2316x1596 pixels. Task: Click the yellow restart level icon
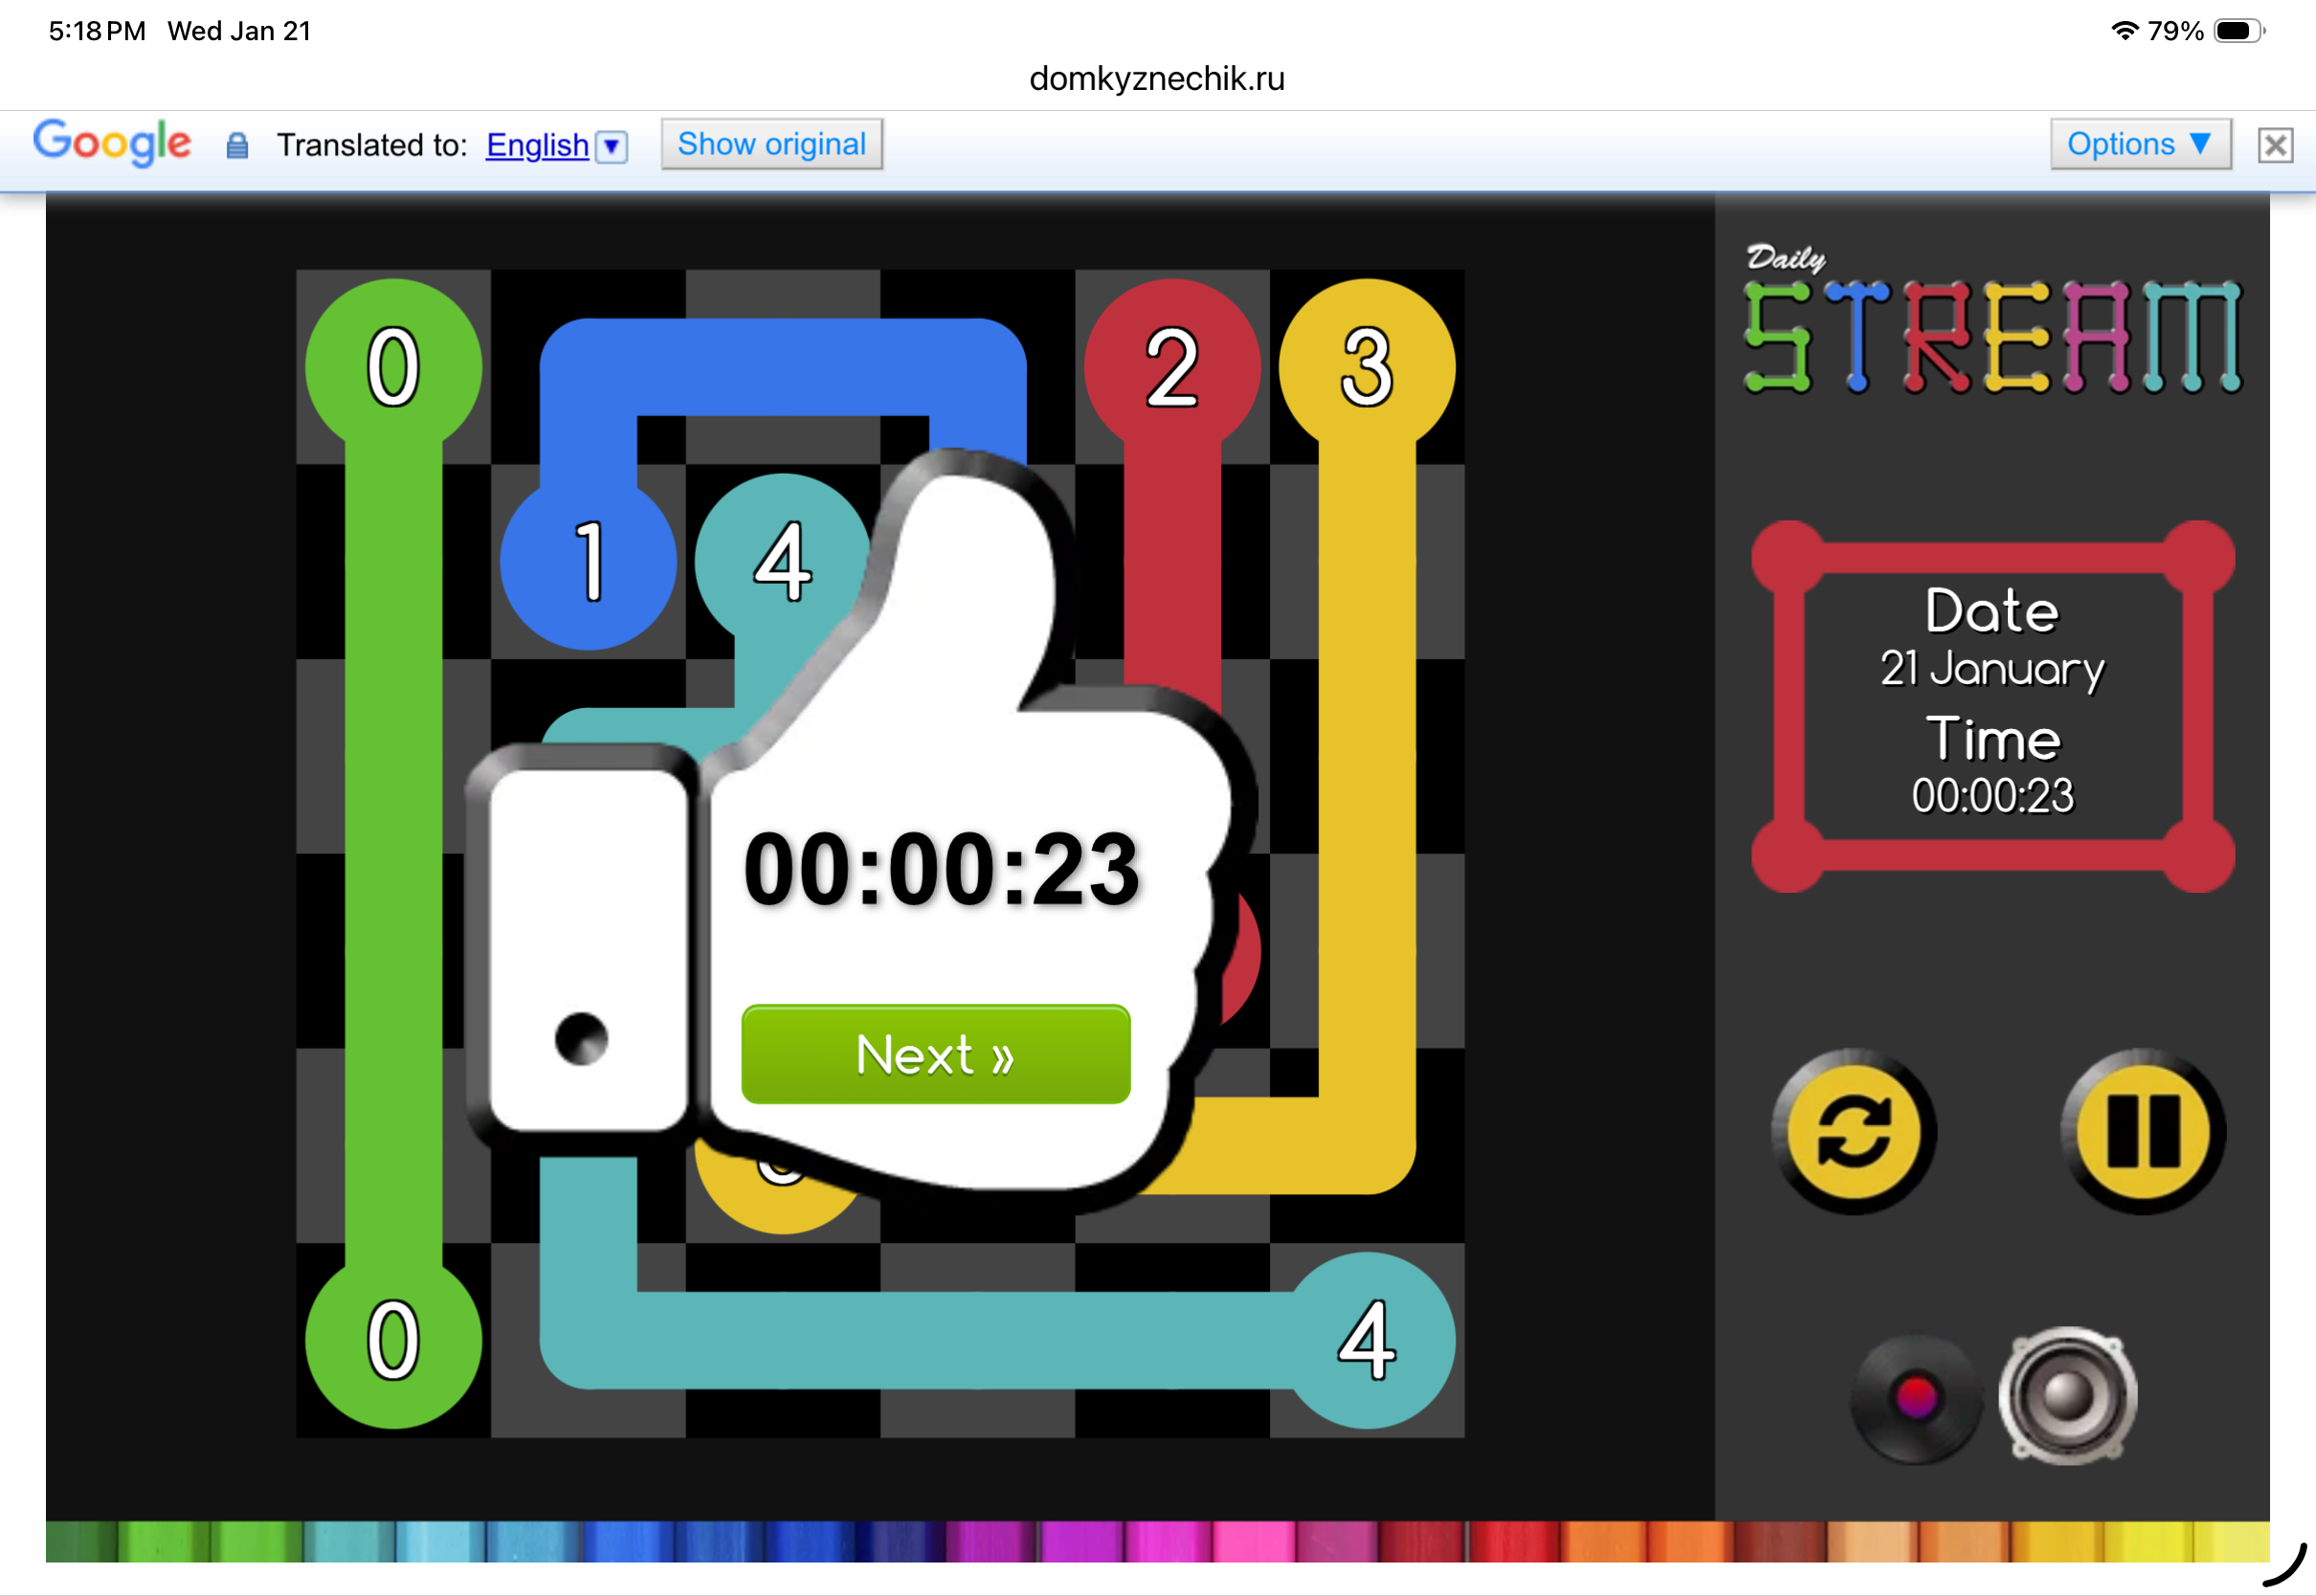pos(1853,1132)
